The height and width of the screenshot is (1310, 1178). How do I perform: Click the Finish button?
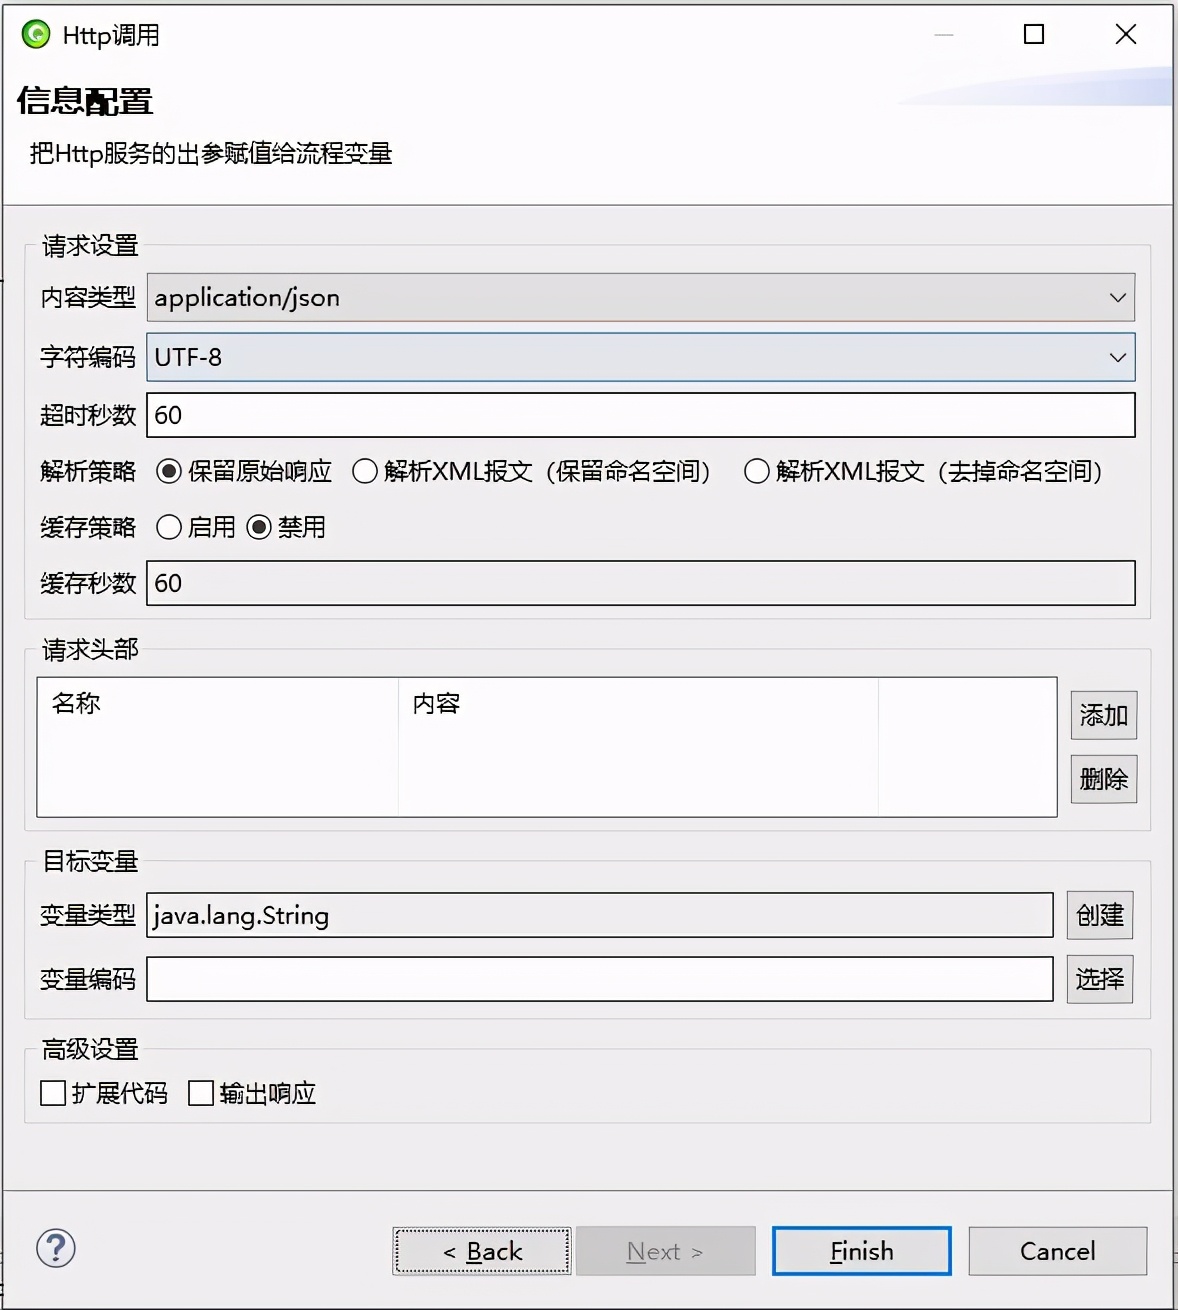[x=861, y=1251]
